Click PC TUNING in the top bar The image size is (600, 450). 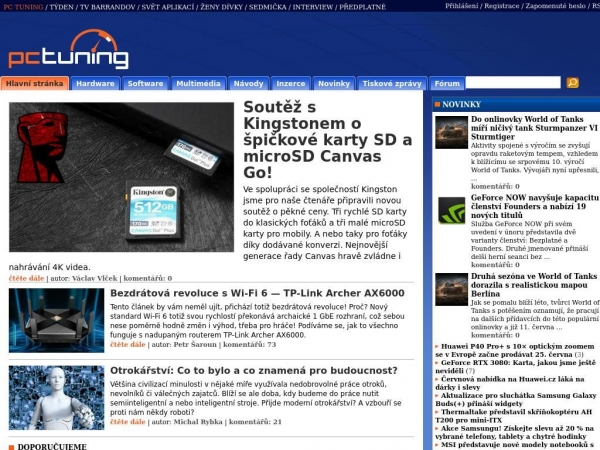coord(23,7)
